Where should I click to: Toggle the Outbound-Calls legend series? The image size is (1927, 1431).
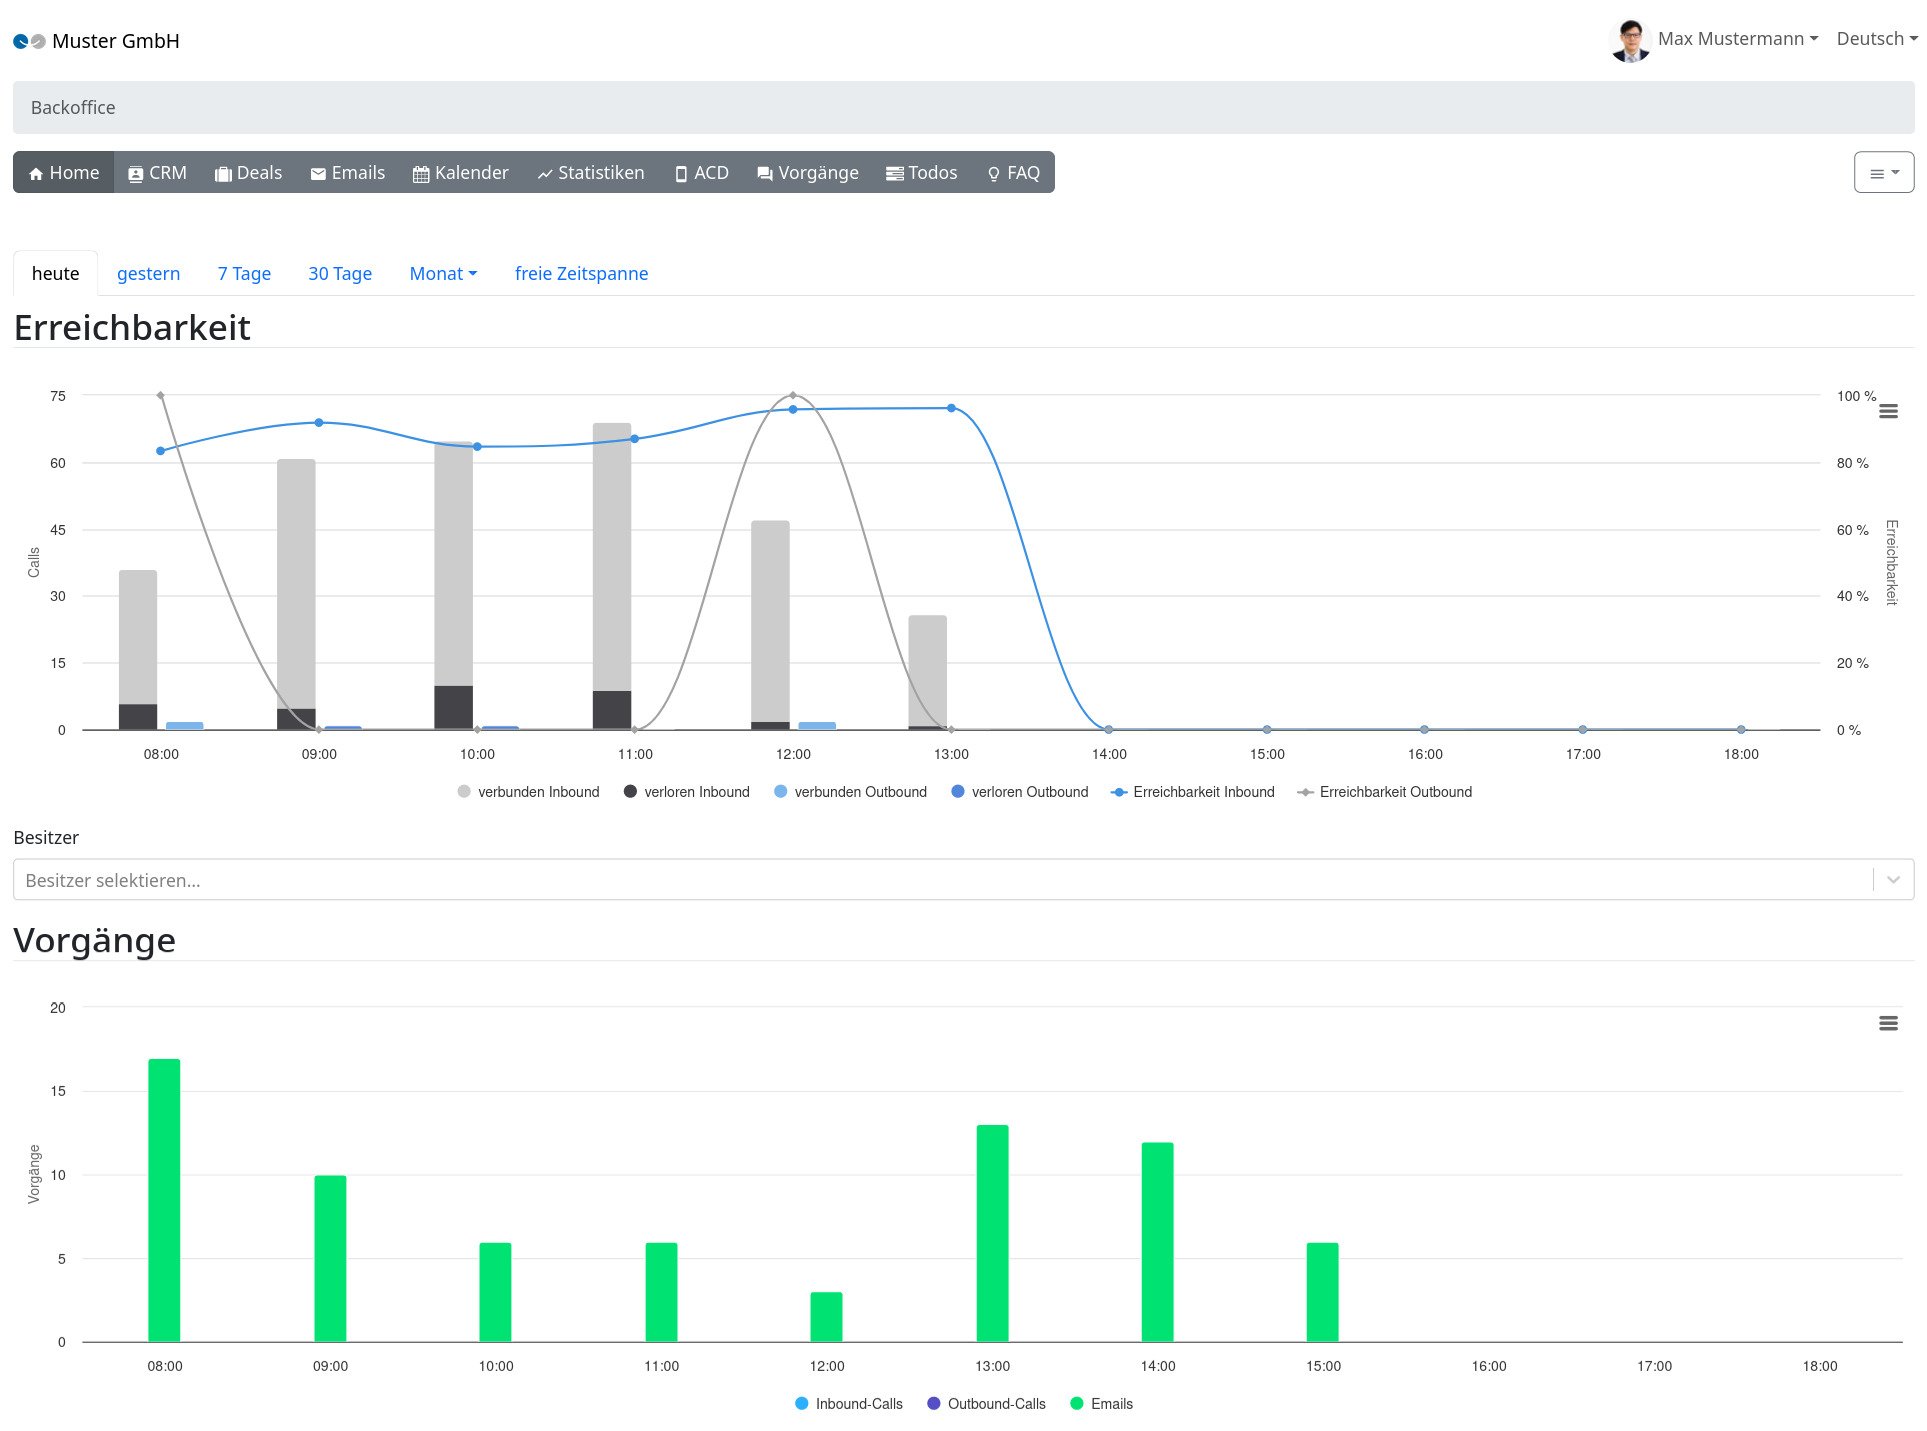pos(986,1404)
